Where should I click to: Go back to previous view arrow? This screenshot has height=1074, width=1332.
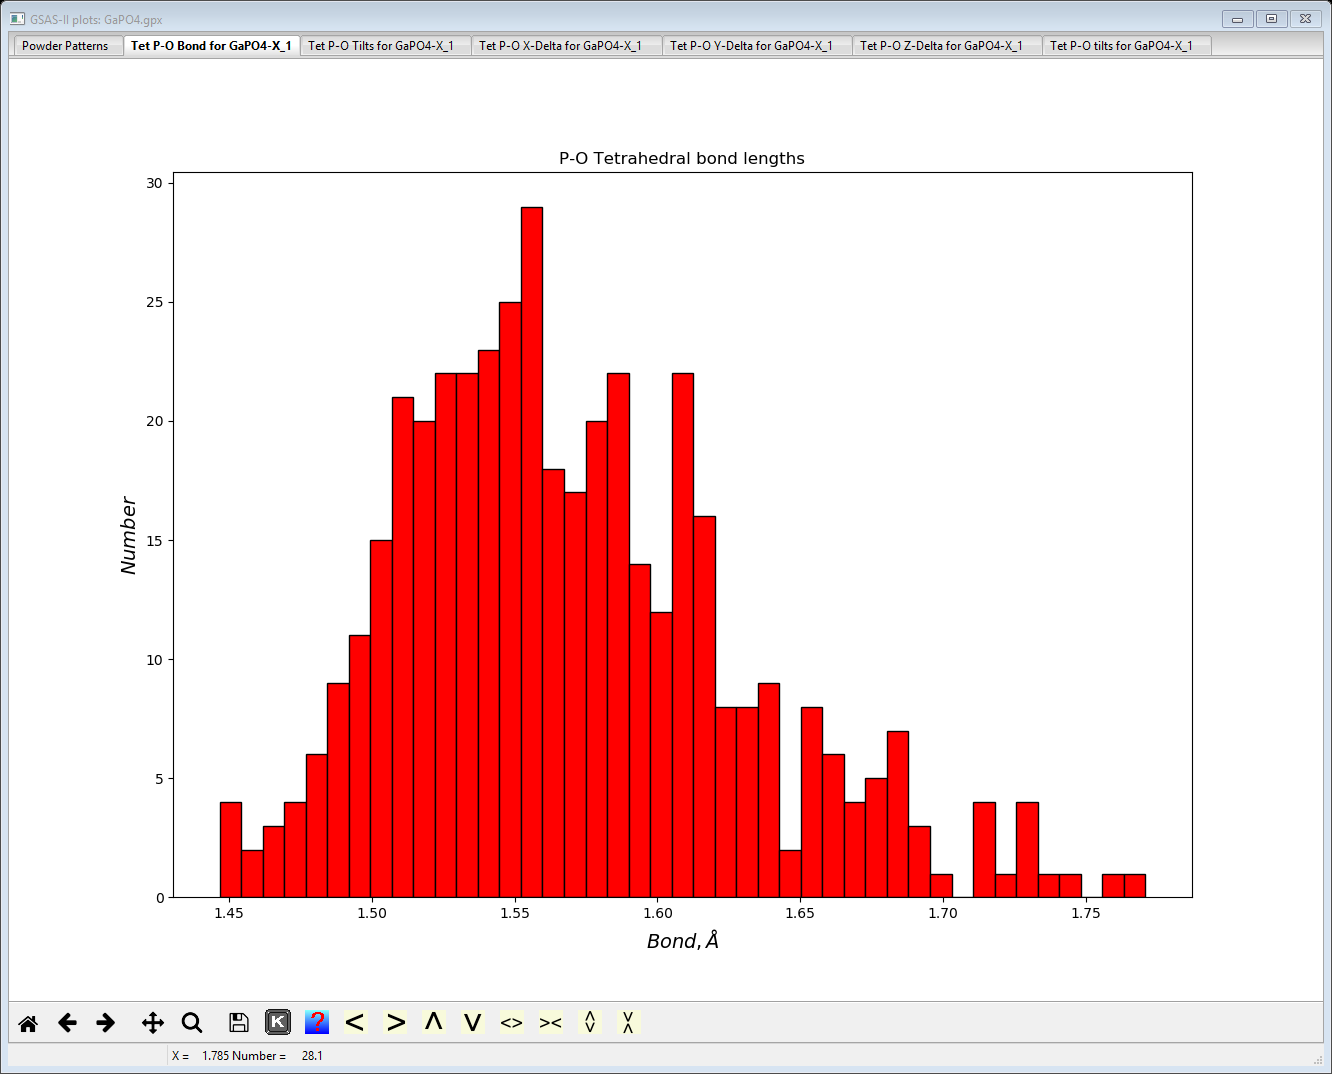coord(67,1023)
